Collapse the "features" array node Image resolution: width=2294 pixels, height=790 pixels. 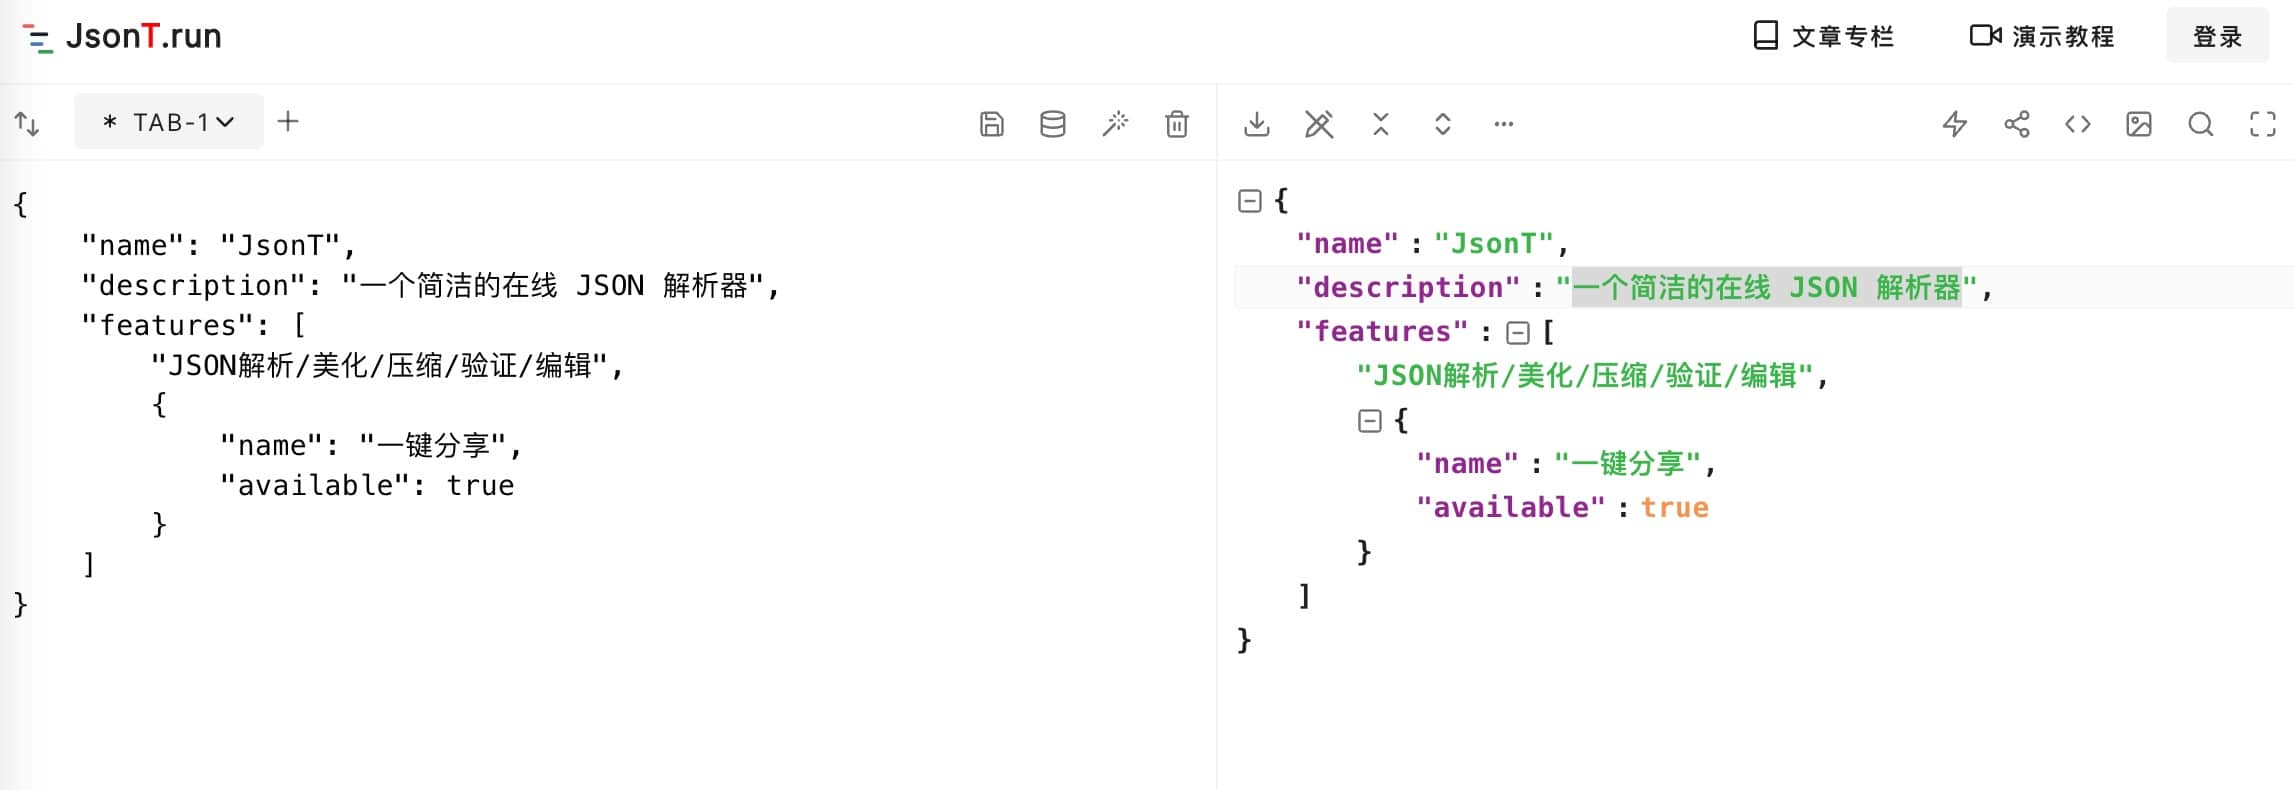[x=1518, y=333]
